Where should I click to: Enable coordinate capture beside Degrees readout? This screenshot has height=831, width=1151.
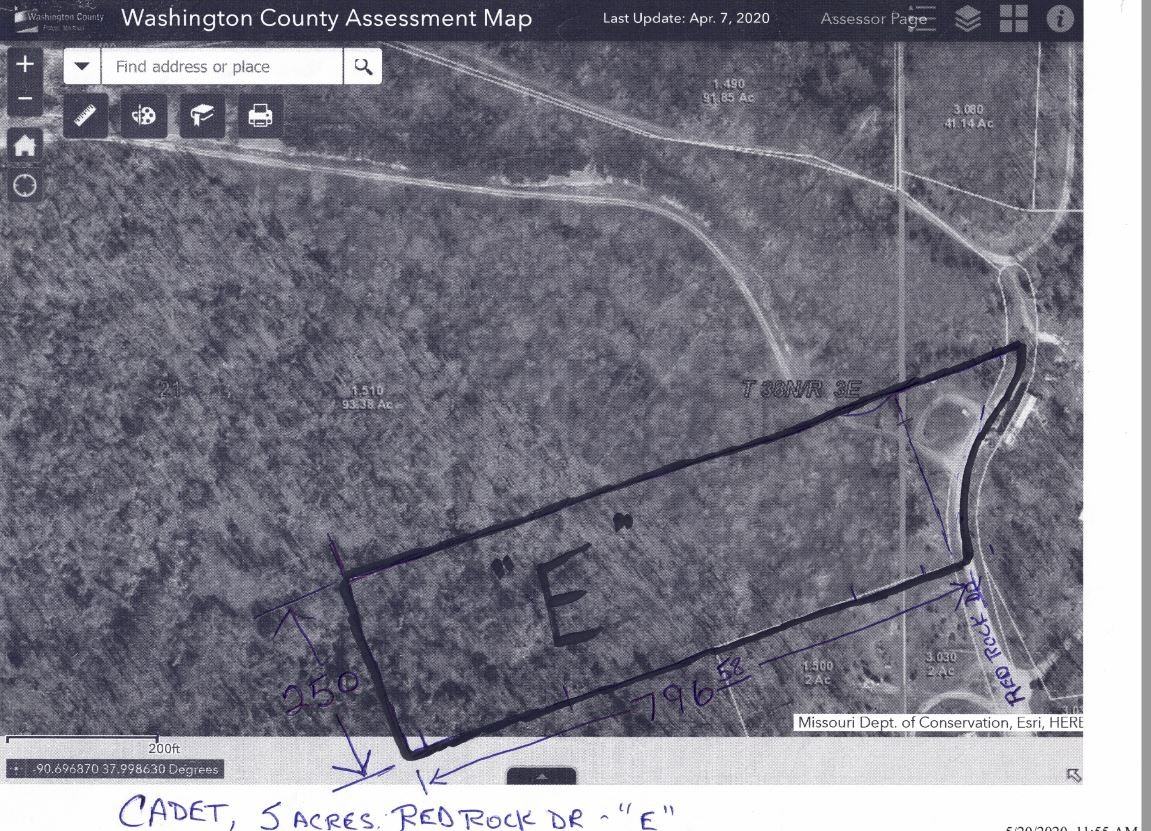click(x=17, y=770)
